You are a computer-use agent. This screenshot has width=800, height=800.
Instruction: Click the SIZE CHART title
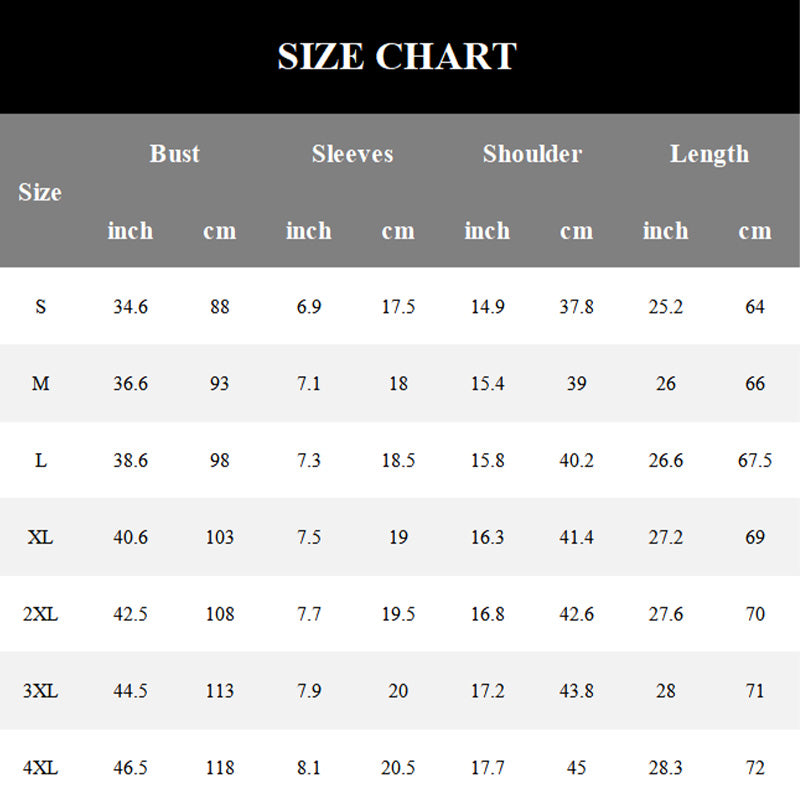(396, 56)
